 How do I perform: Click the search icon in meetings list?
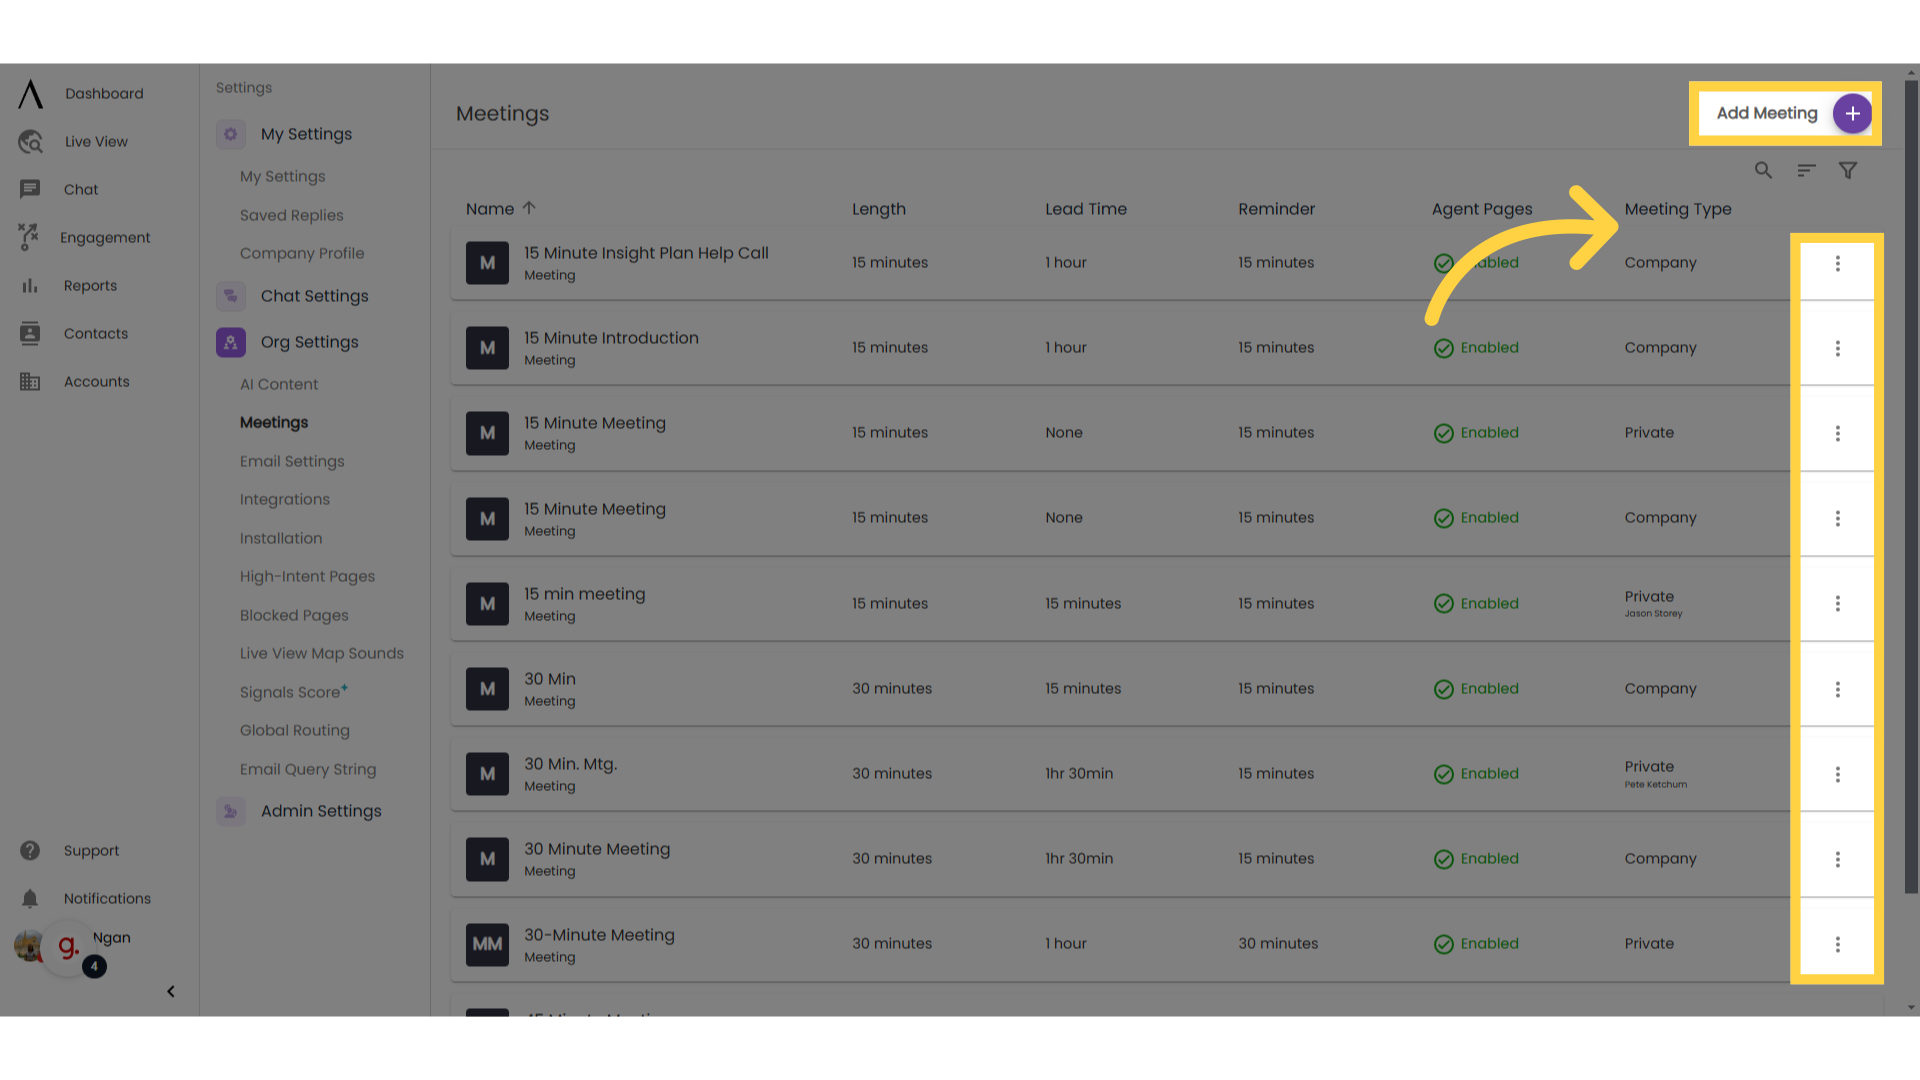(x=1763, y=170)
